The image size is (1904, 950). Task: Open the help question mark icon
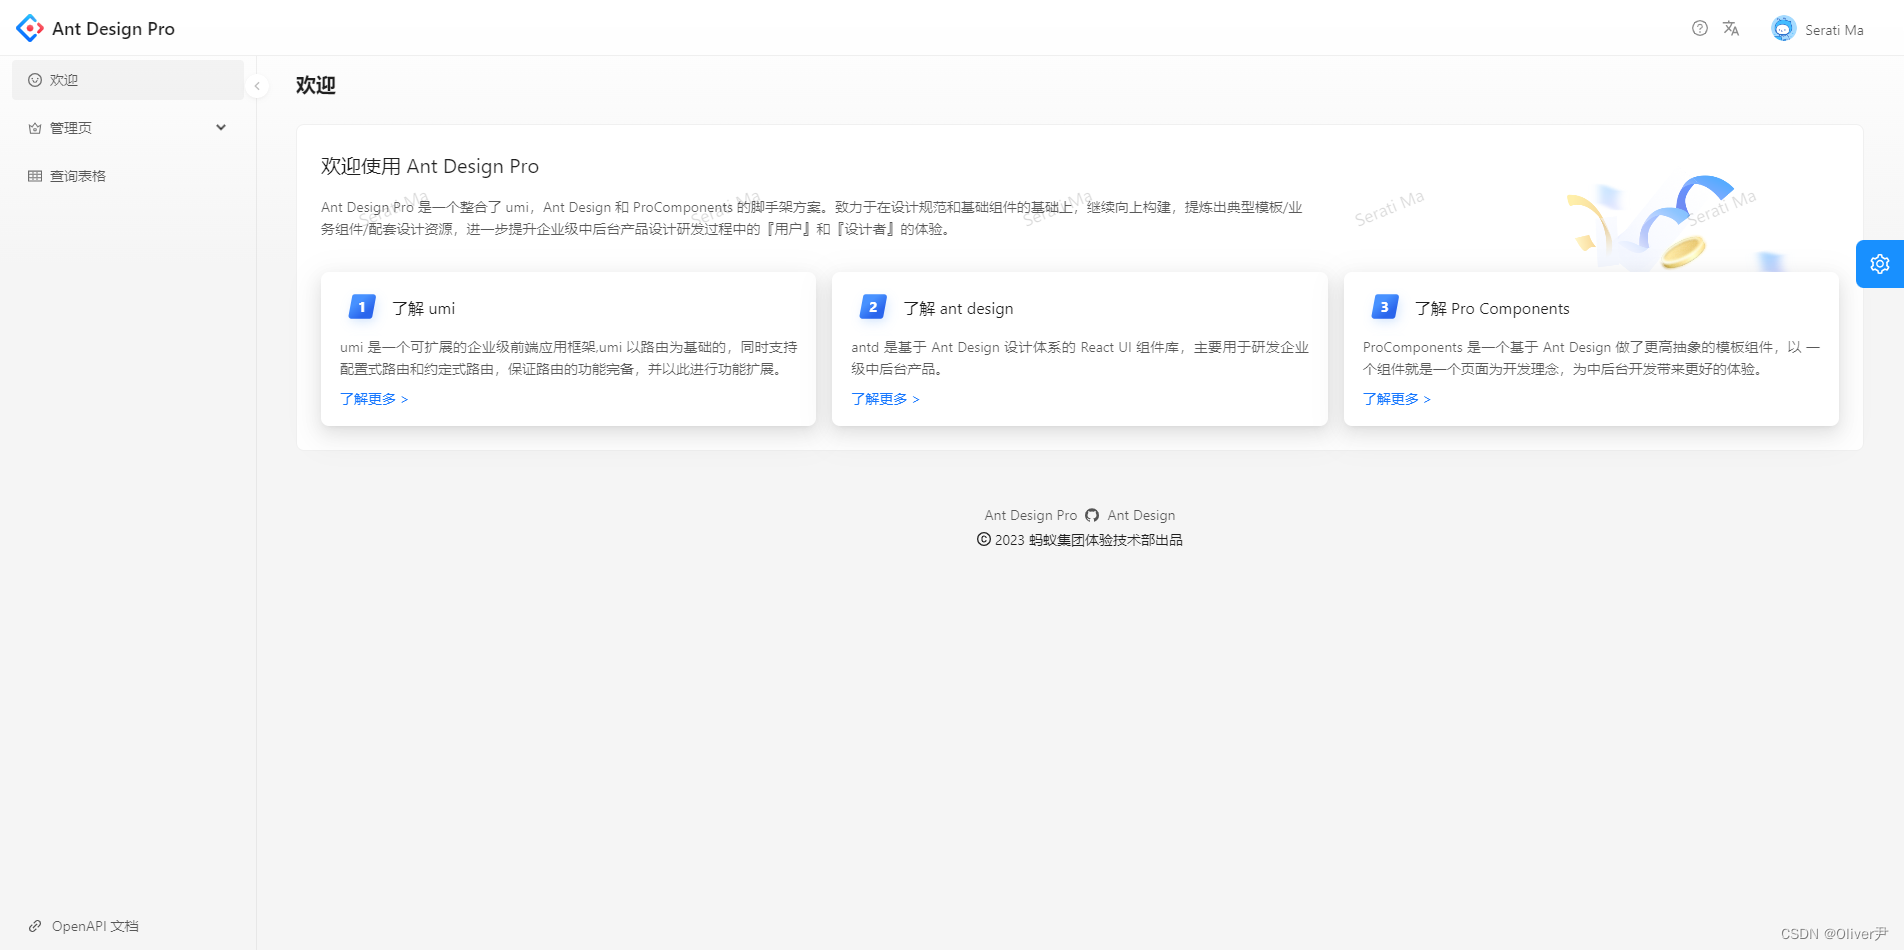(1700, 28)
